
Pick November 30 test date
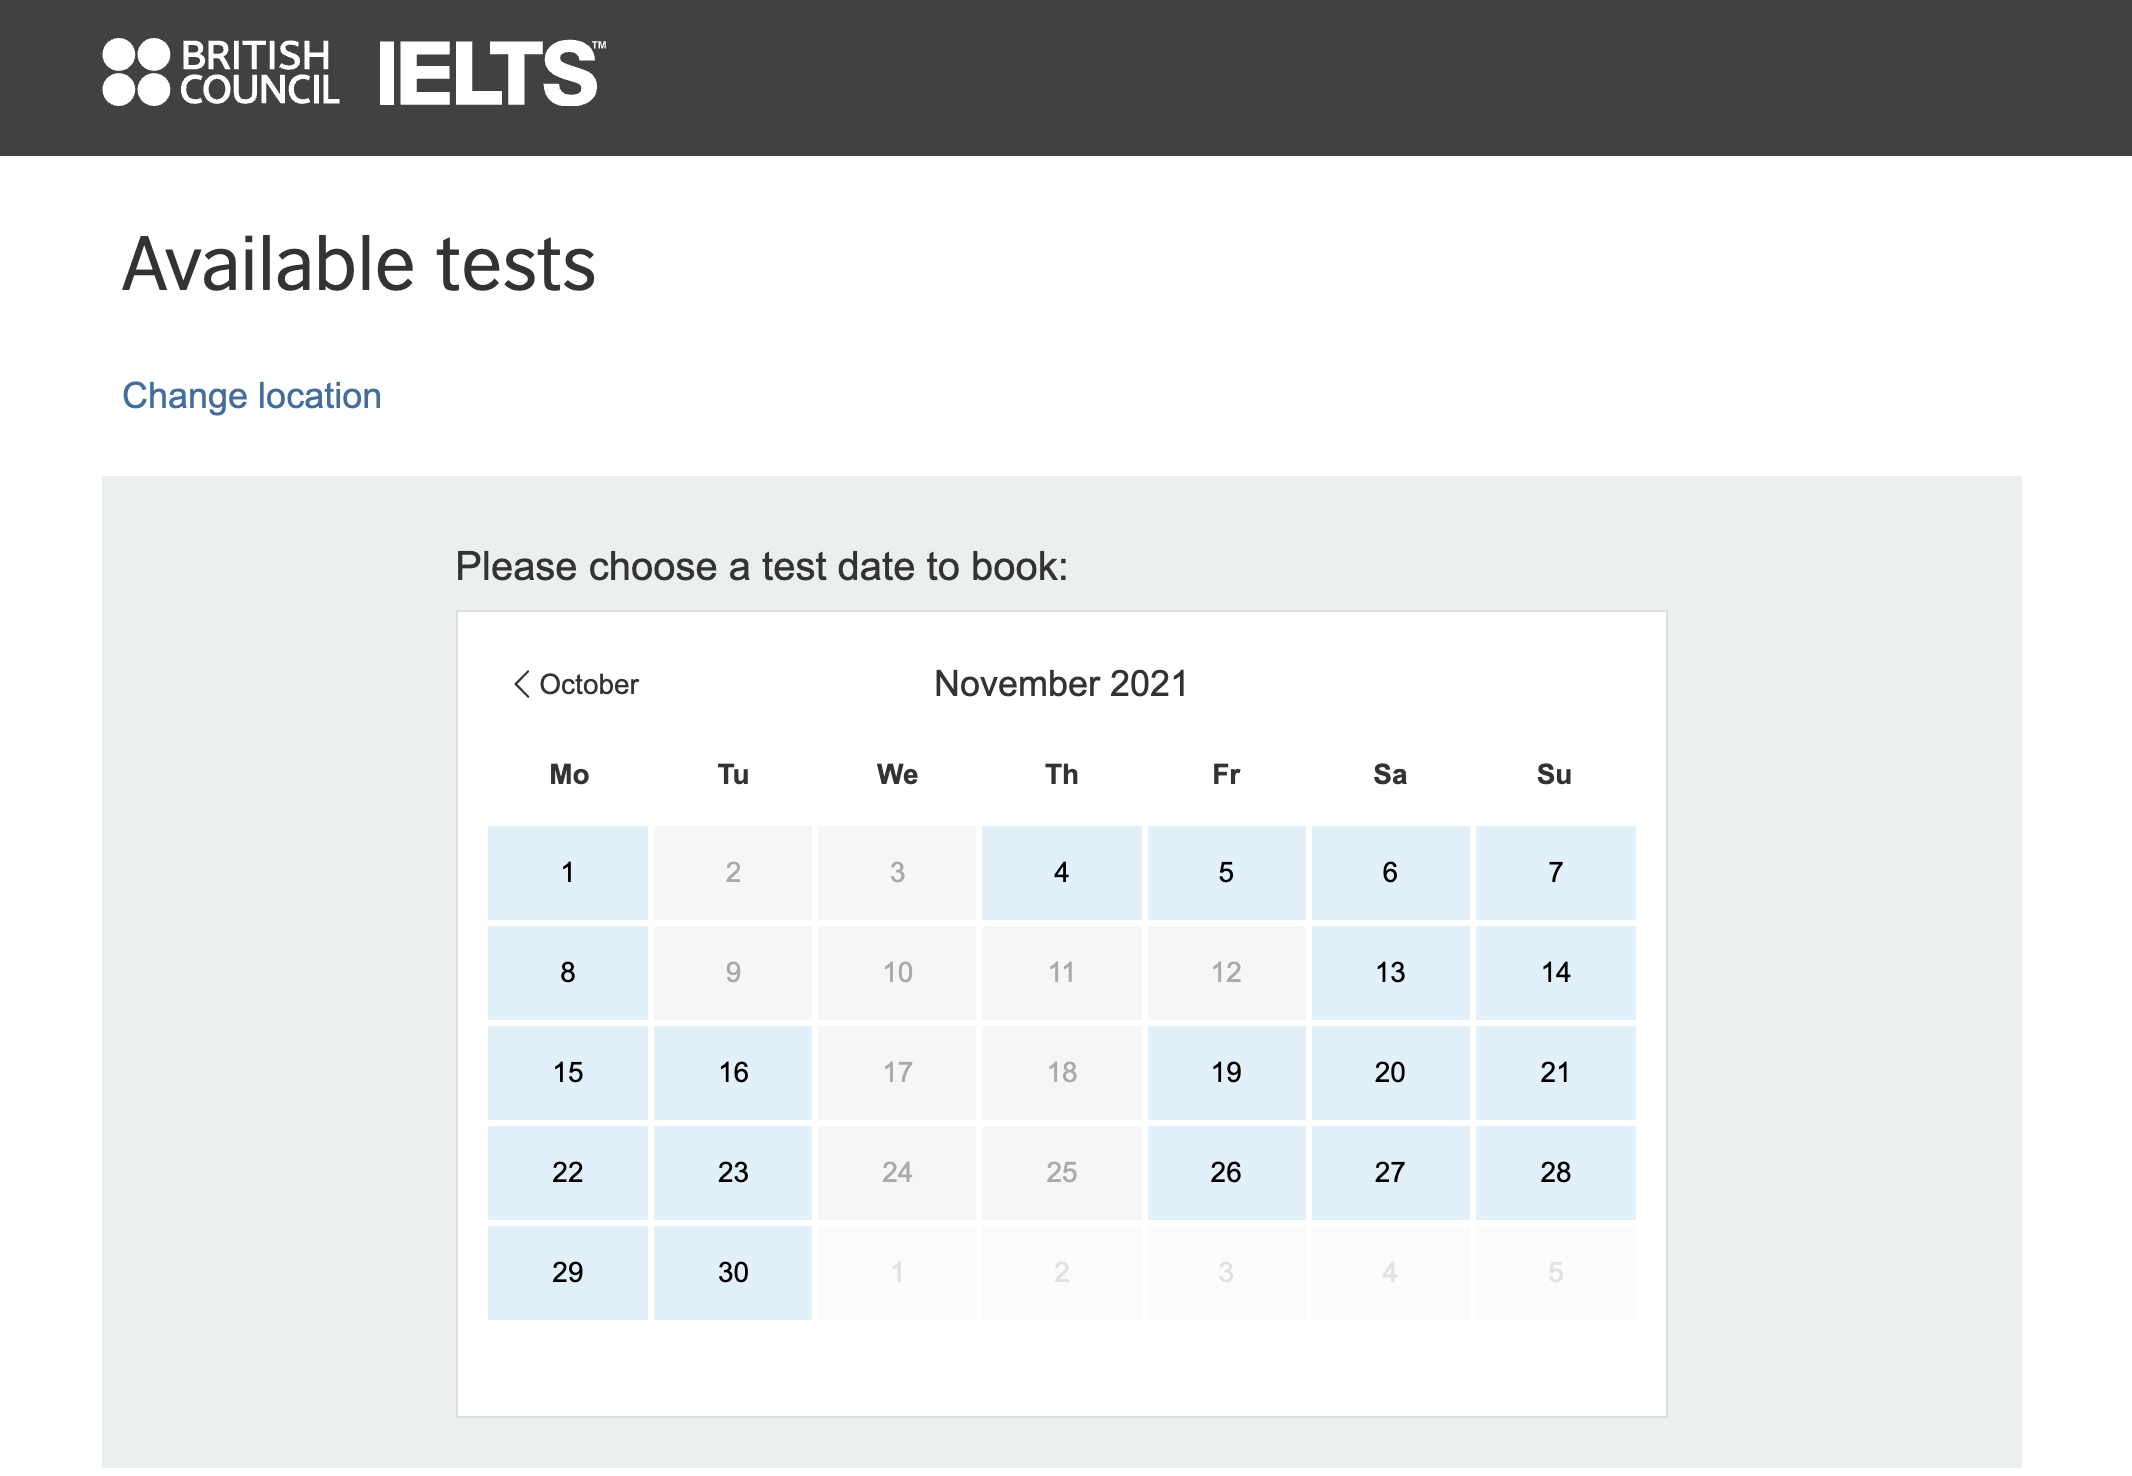point(733,1272)
